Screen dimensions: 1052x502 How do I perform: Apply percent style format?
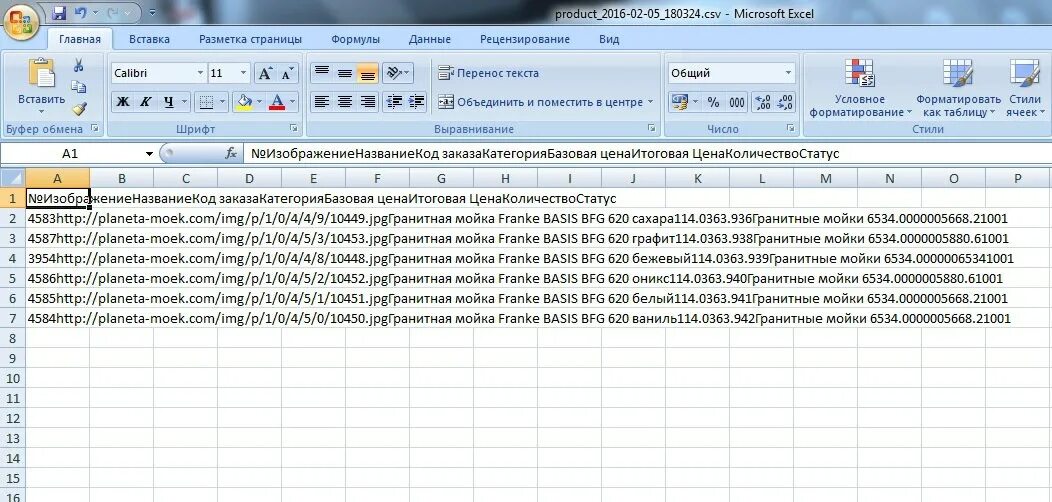point(713,102)
